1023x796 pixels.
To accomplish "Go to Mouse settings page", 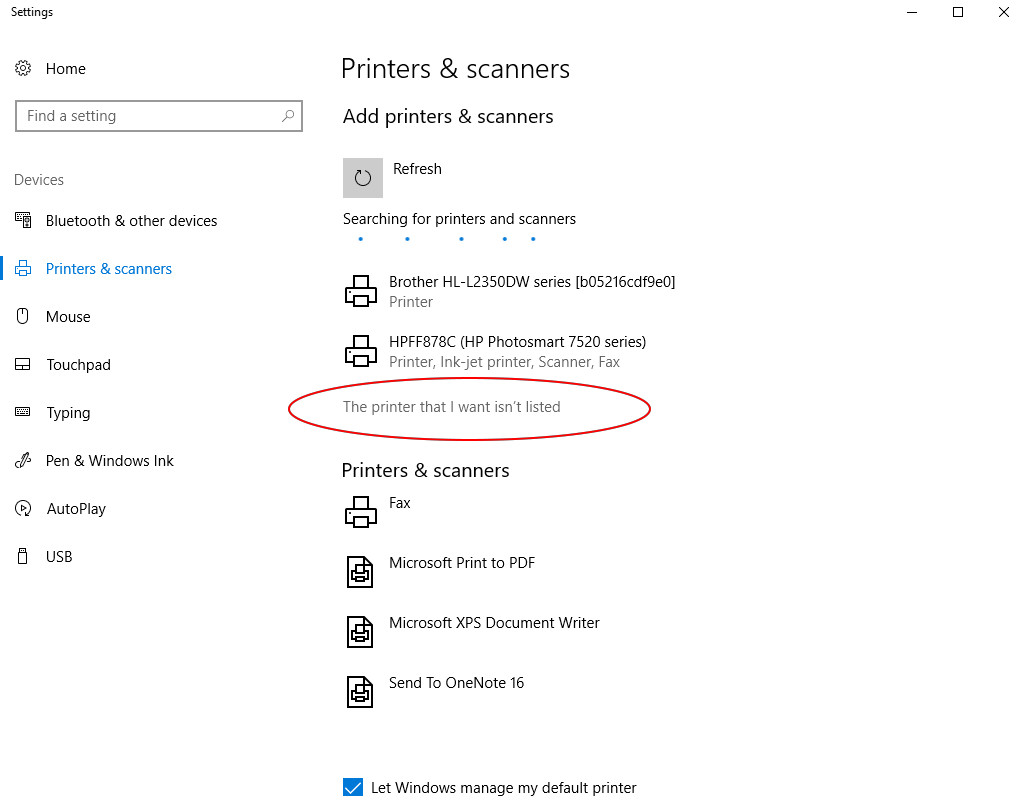I will [68, 317].
